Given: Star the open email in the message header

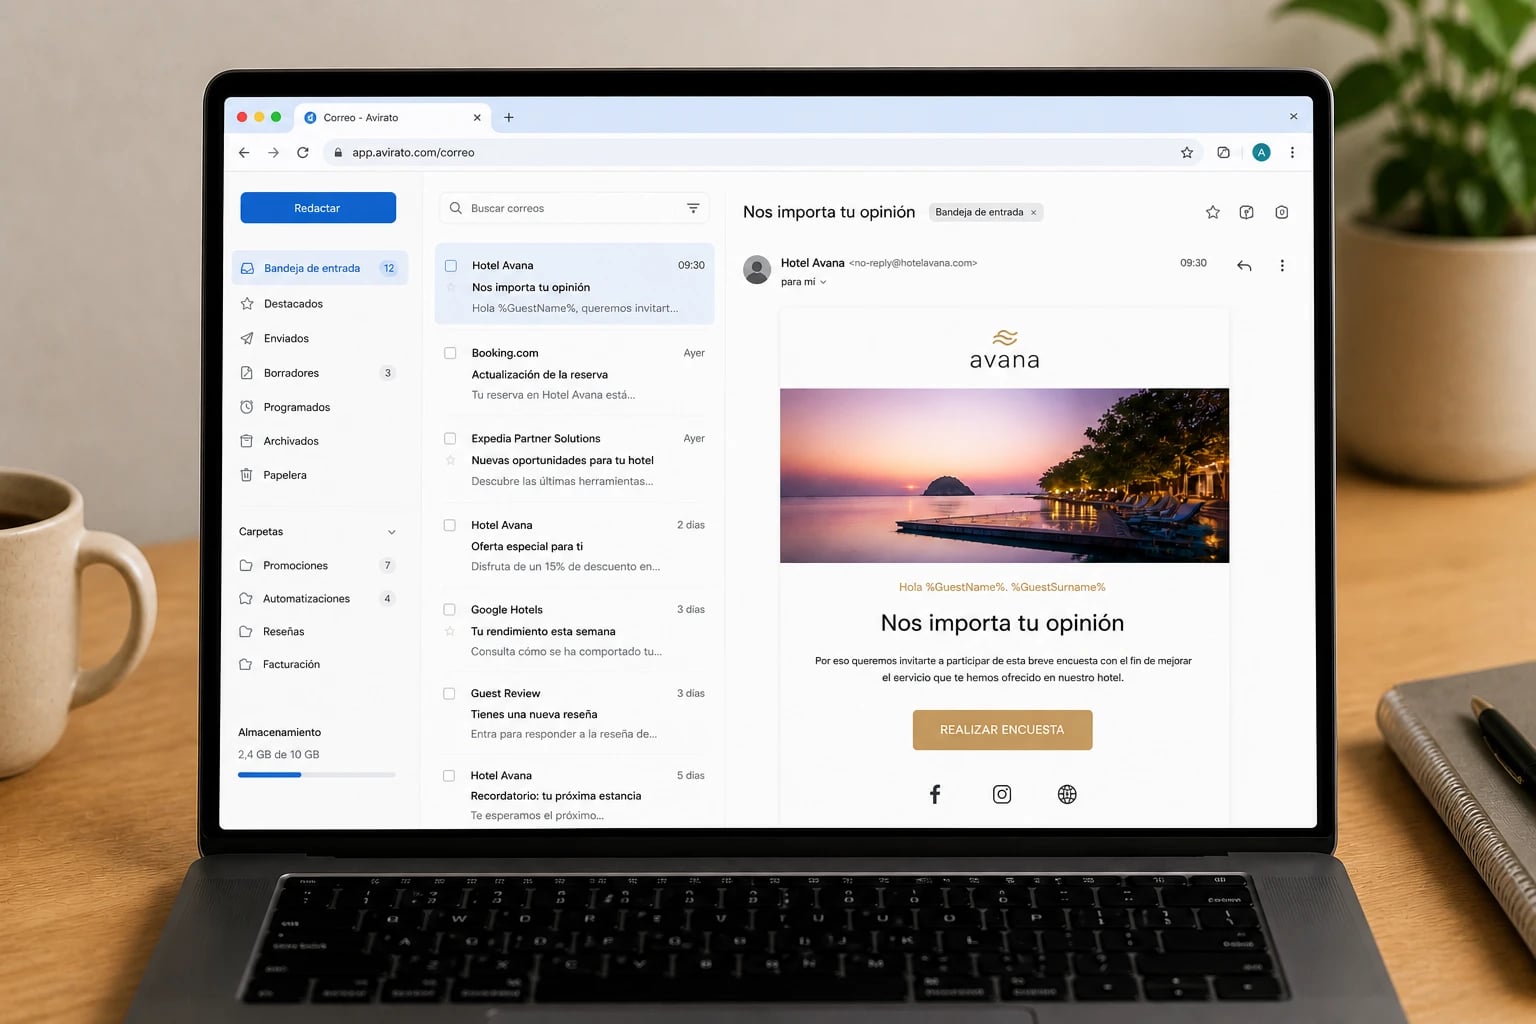Looking at the screenshot, I should [1213, 212].
